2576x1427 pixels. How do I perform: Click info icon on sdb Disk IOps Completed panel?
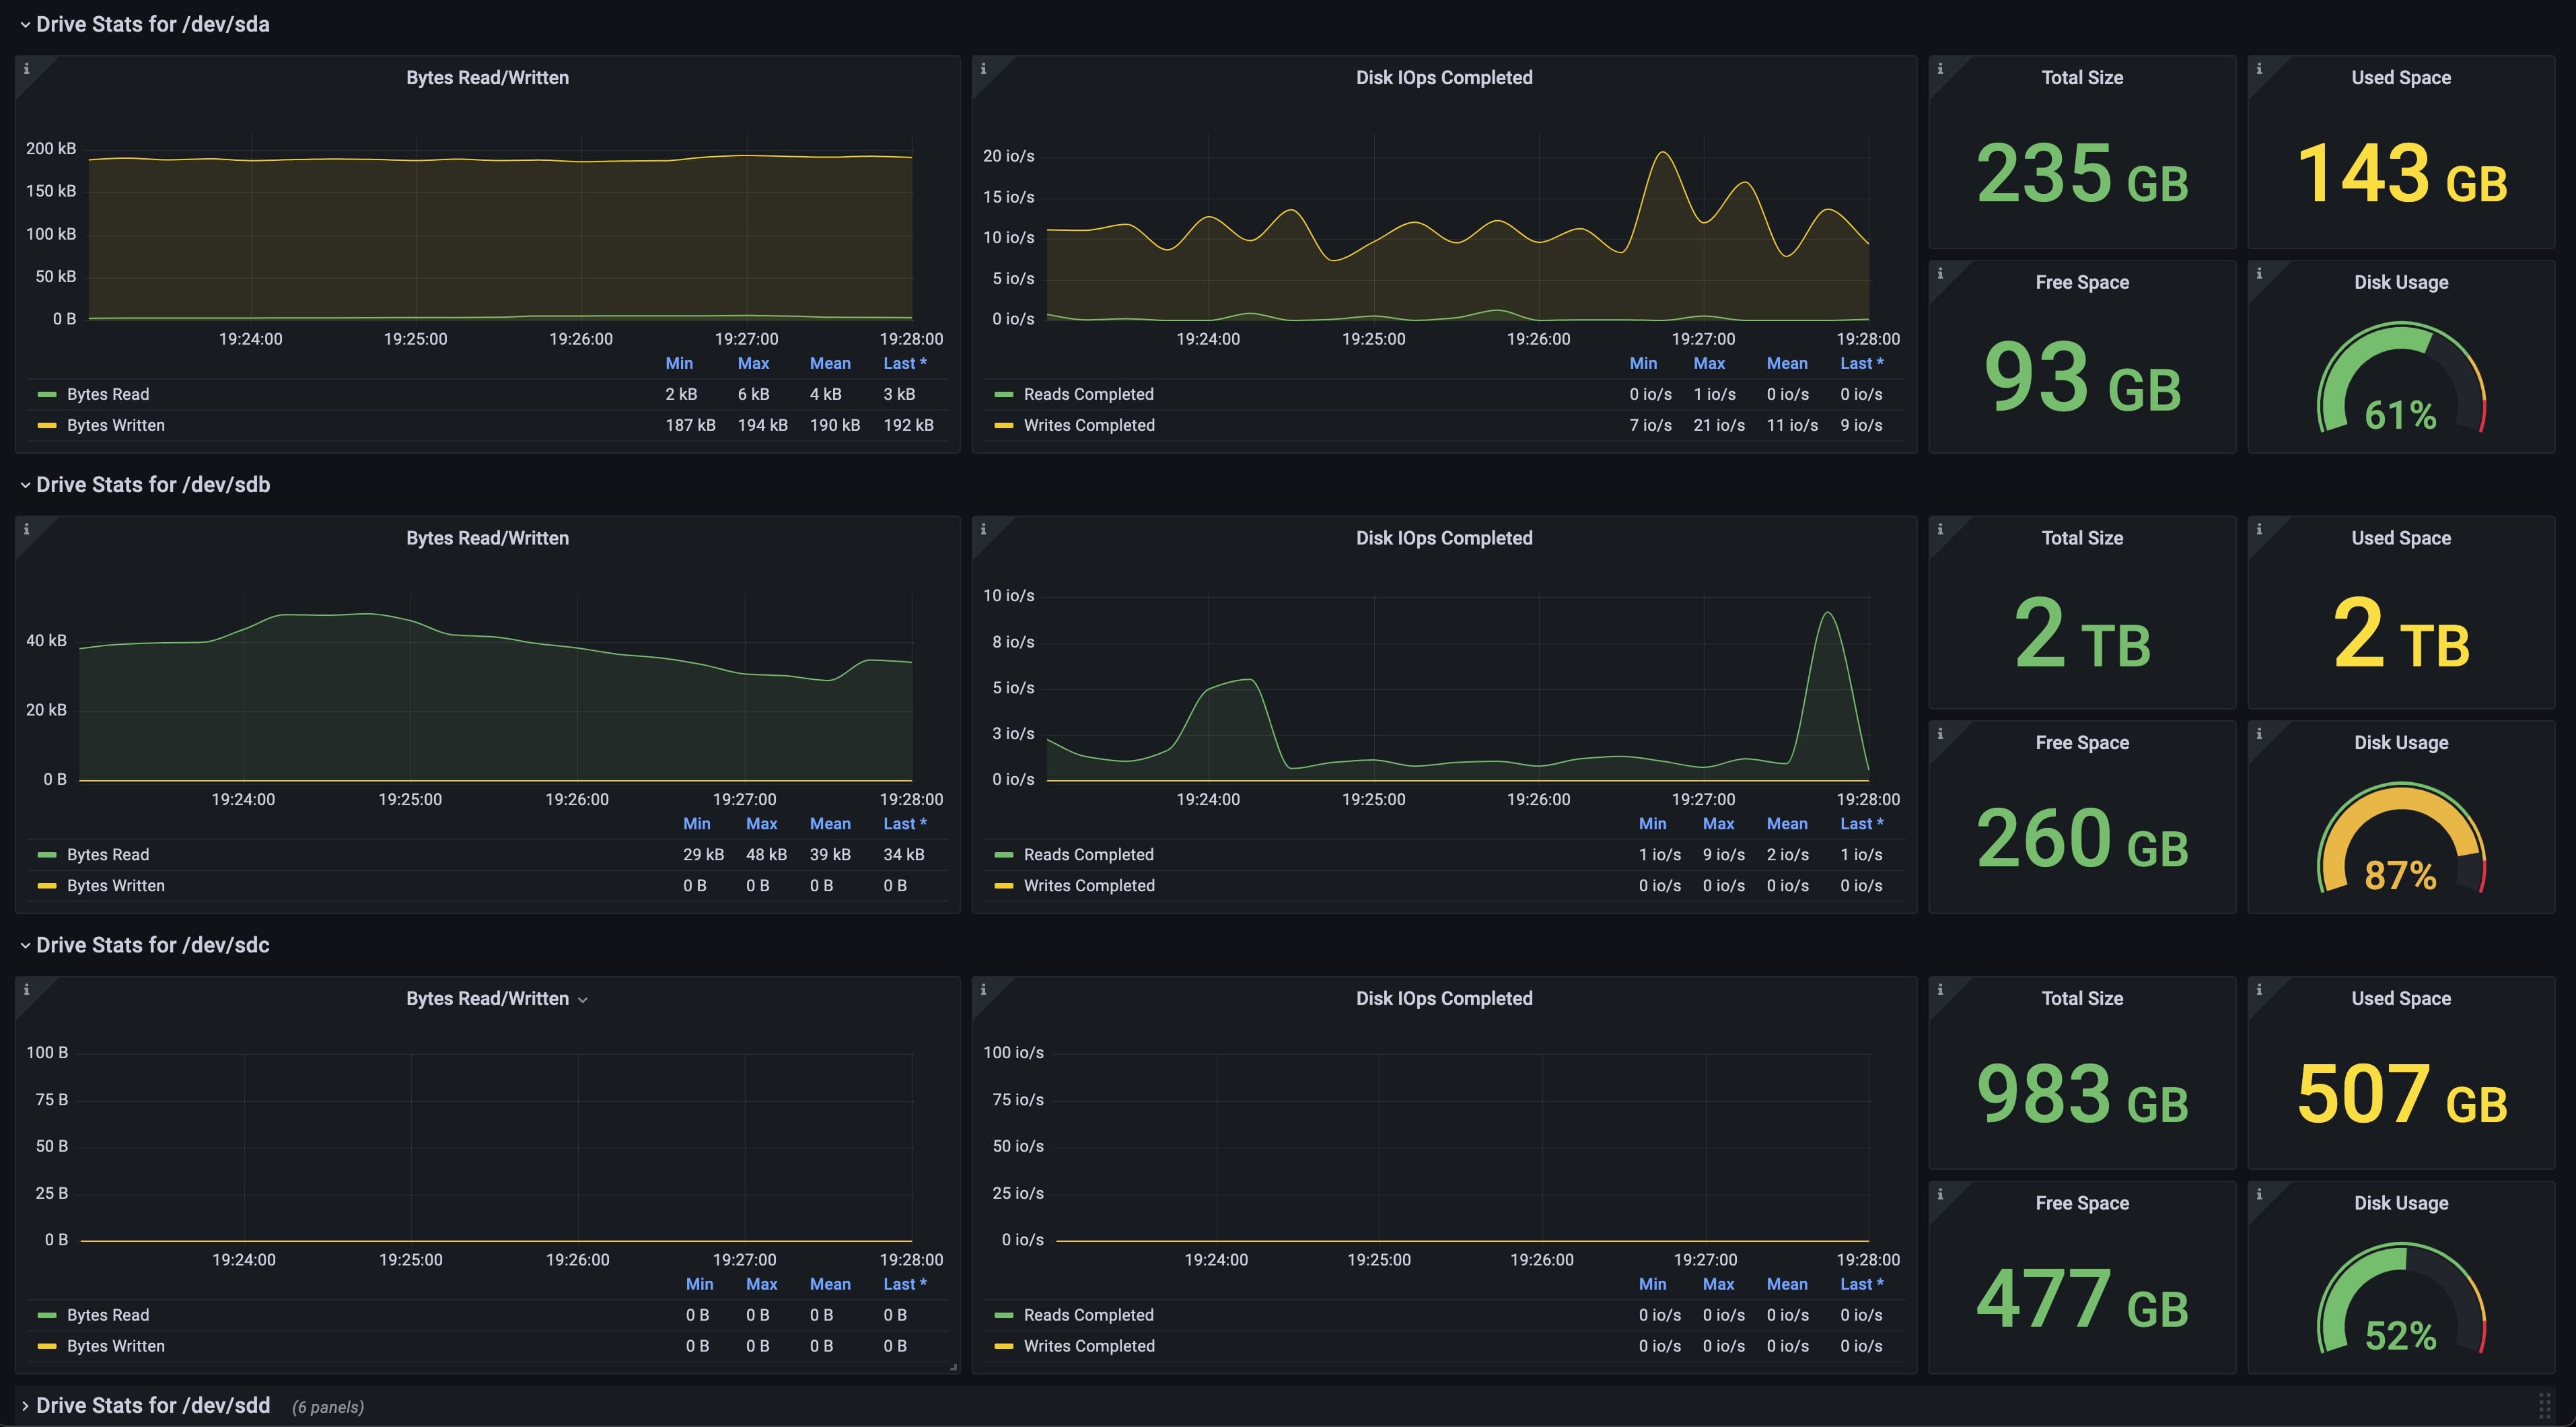coord(983,529)
